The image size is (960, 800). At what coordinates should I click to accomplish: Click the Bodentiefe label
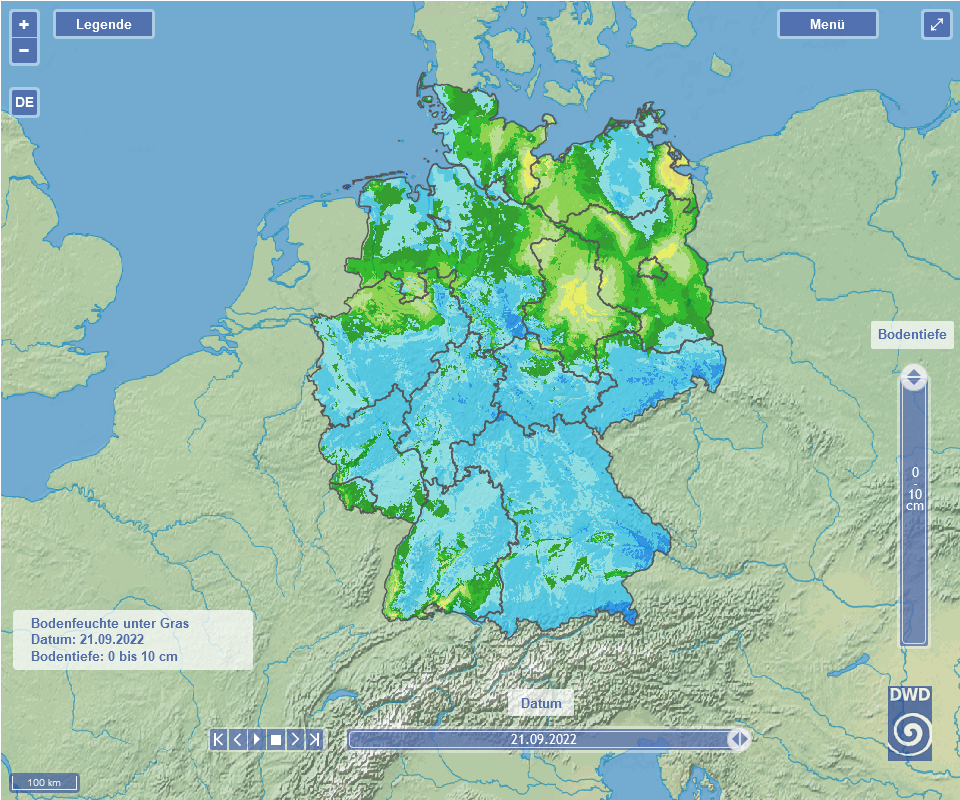[x=911, y=334]
